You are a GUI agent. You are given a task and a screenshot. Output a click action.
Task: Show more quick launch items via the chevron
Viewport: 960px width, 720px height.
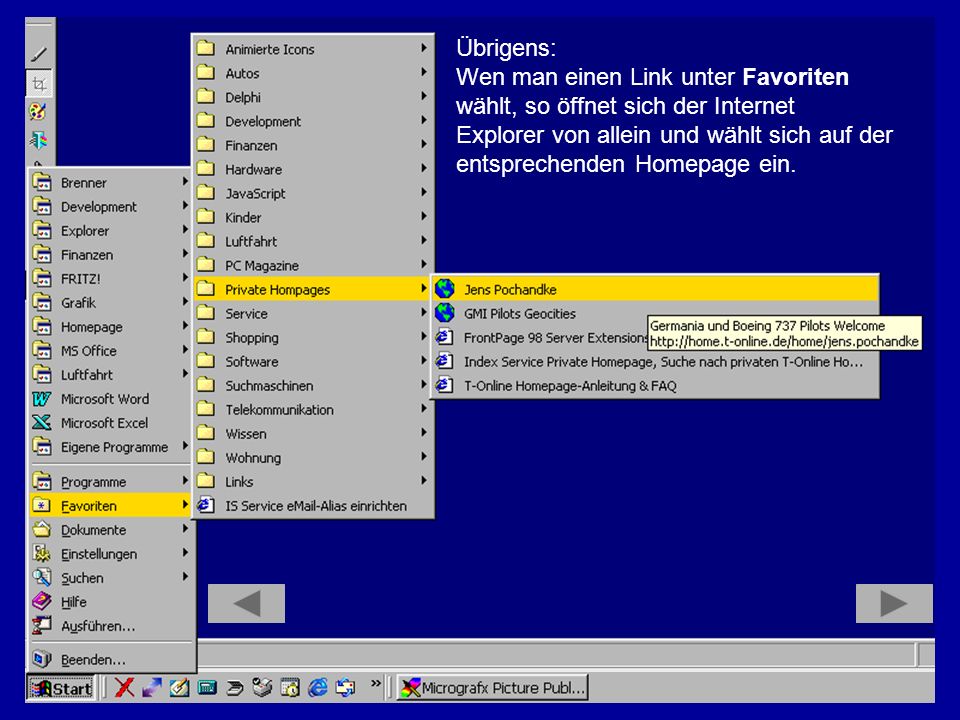[x=376, y=683]
